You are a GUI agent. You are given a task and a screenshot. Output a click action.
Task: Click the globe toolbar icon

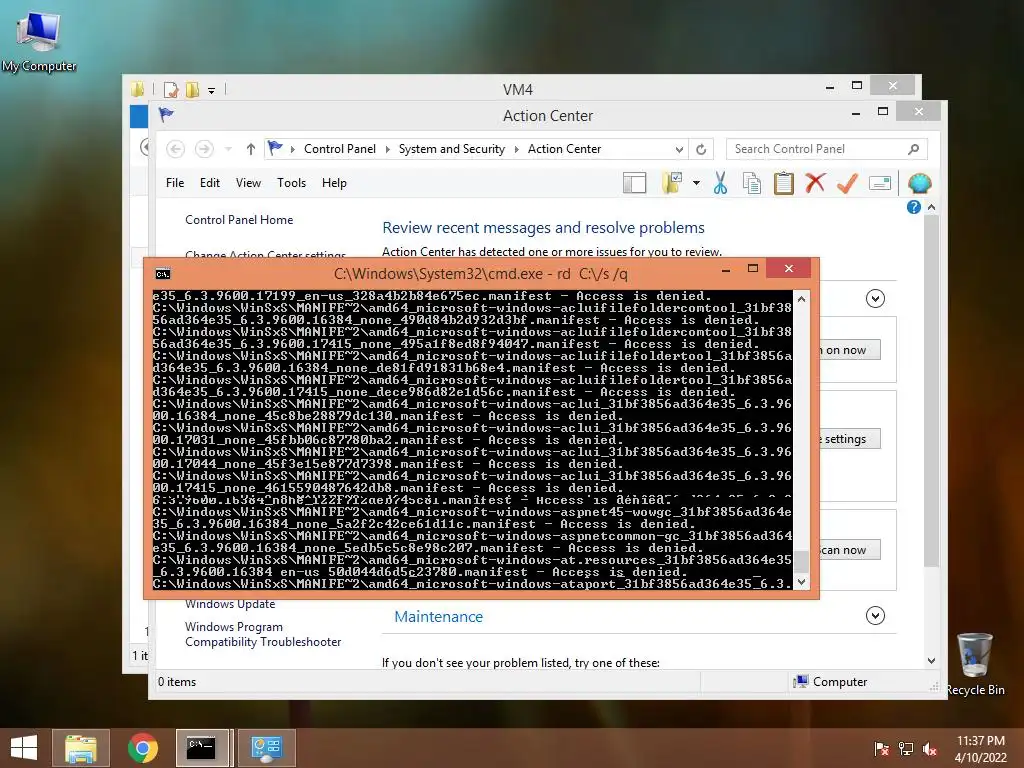click(920, 184)
